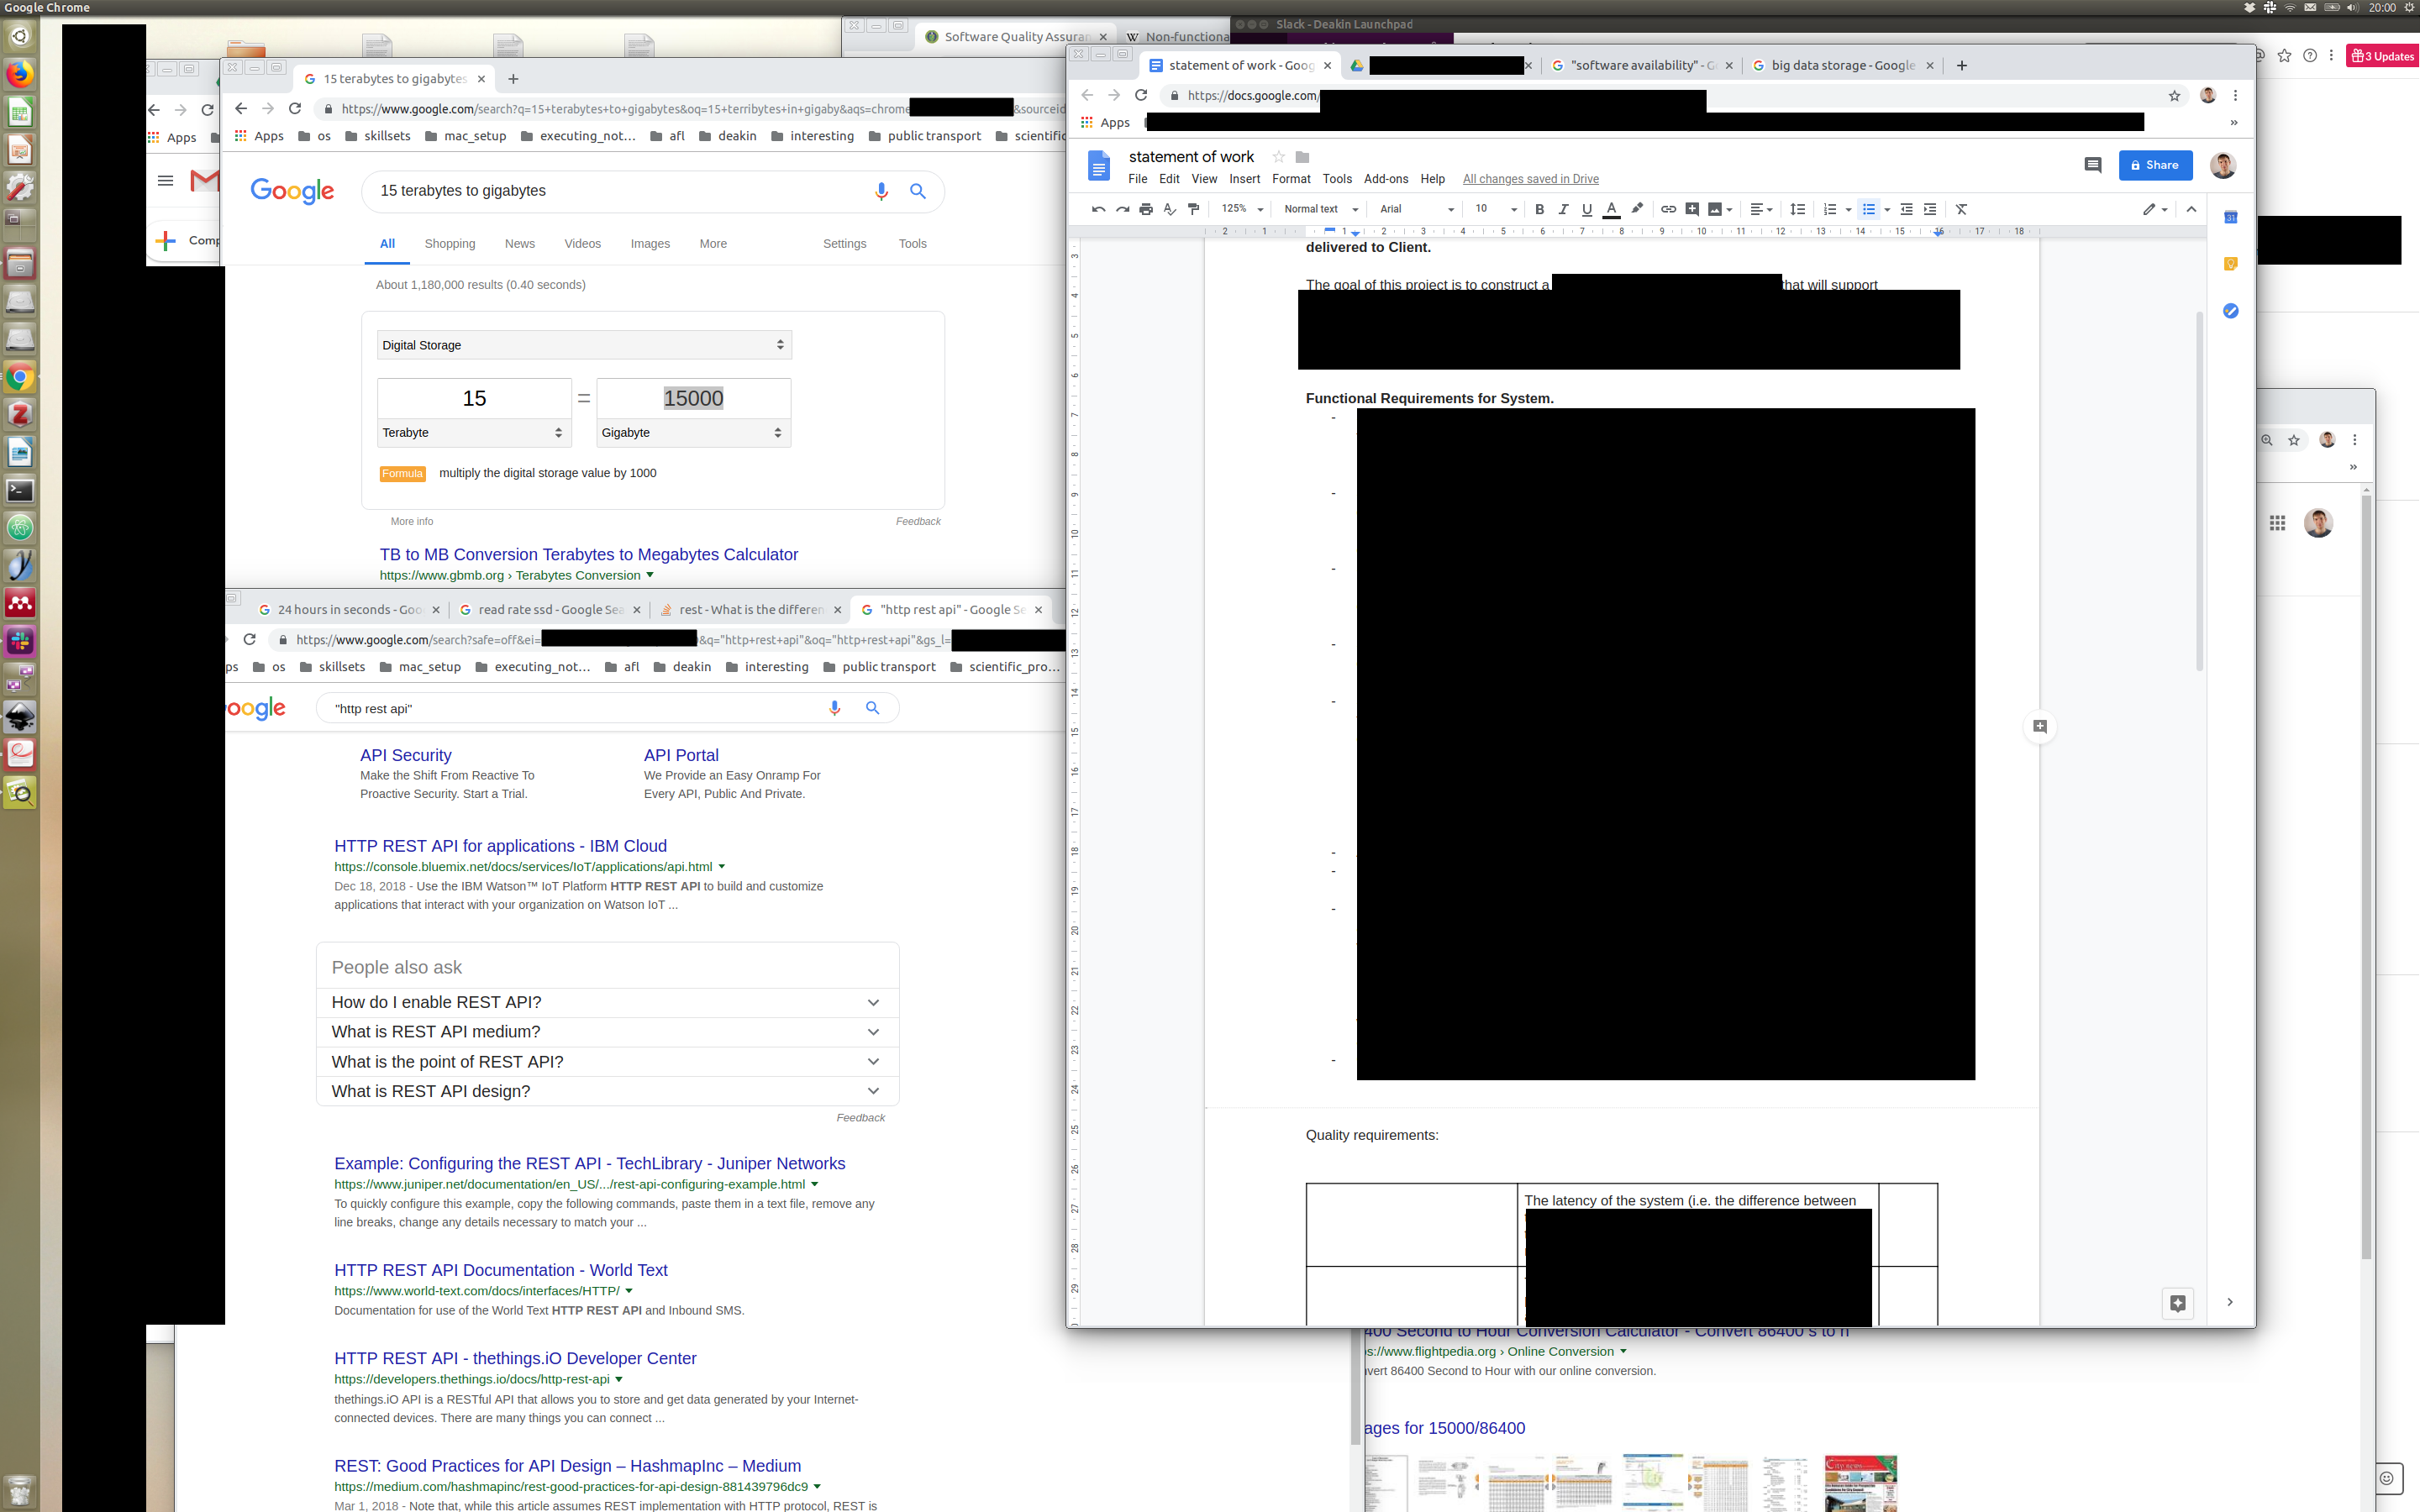Open the Format menu in Docs
2420x1512 pixels.
click(1290, 179)
